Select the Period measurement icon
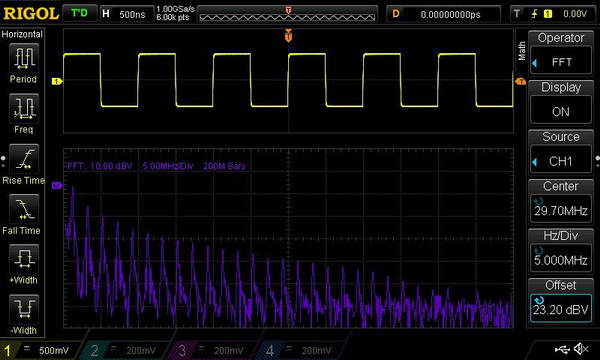 point(24,58)
